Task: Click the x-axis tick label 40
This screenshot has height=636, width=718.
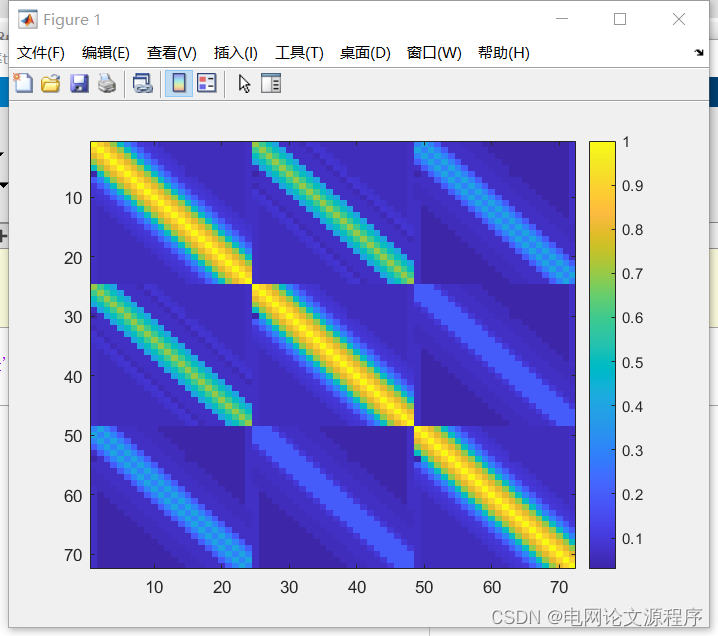Action: [x=357, y=587]
